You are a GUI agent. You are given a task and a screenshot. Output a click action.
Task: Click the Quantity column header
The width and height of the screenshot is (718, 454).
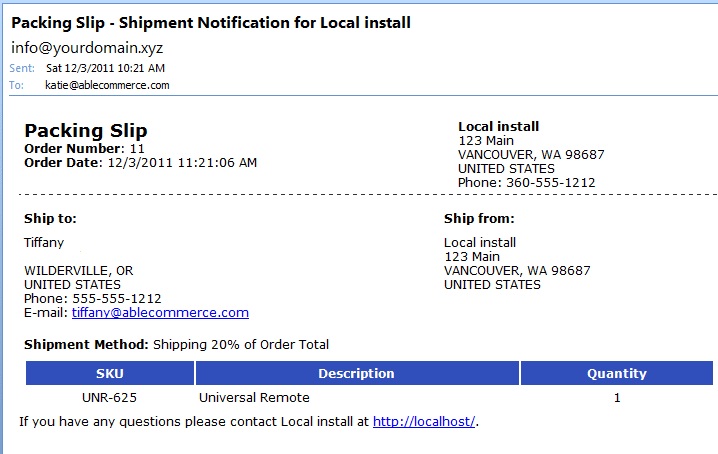pos(616,373)
